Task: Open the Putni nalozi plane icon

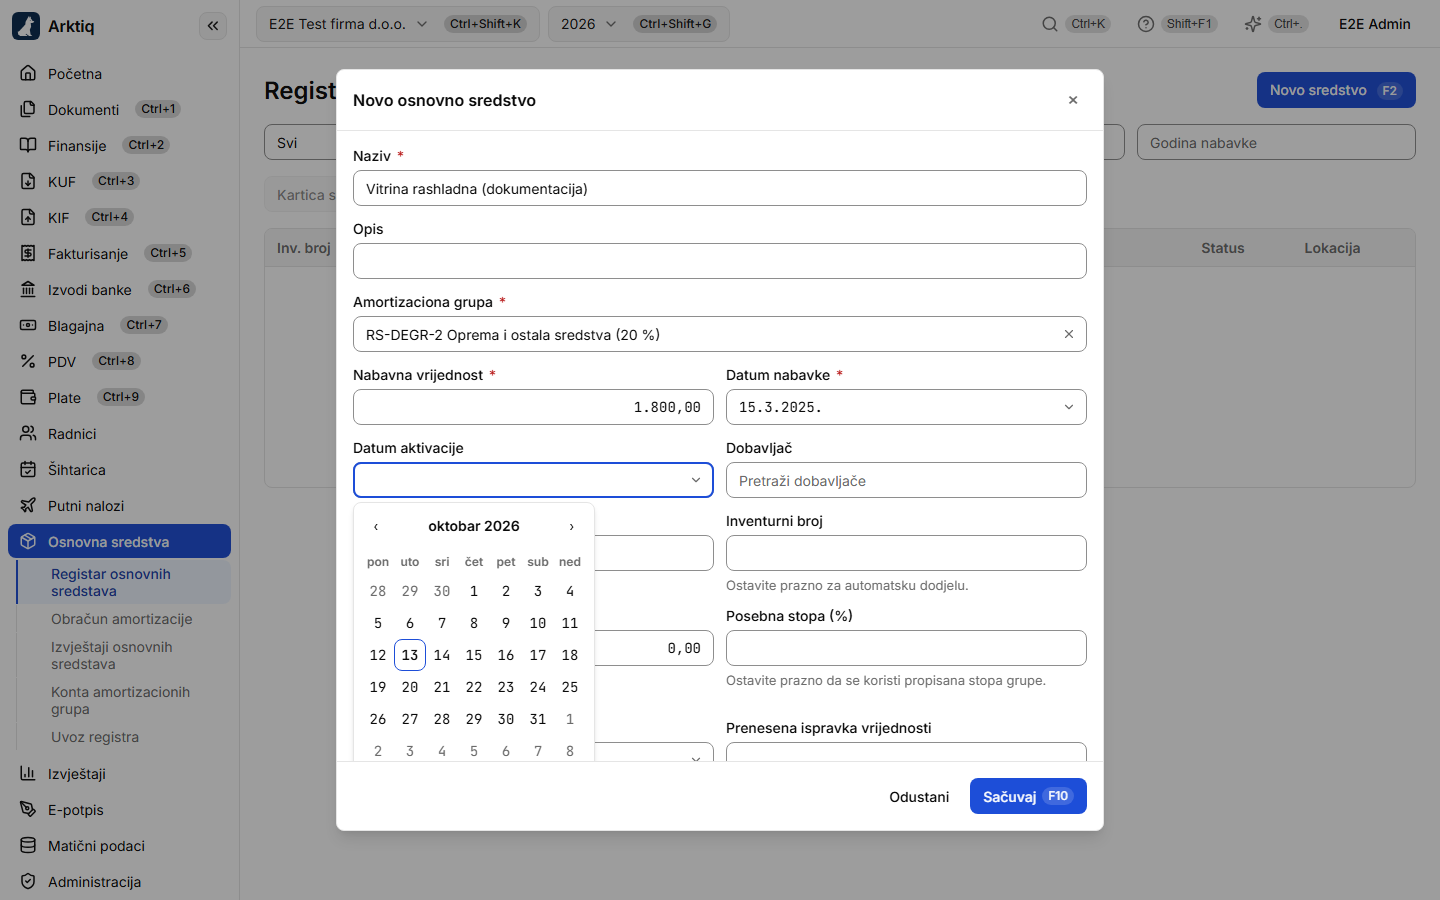Action: pos(28,505)
